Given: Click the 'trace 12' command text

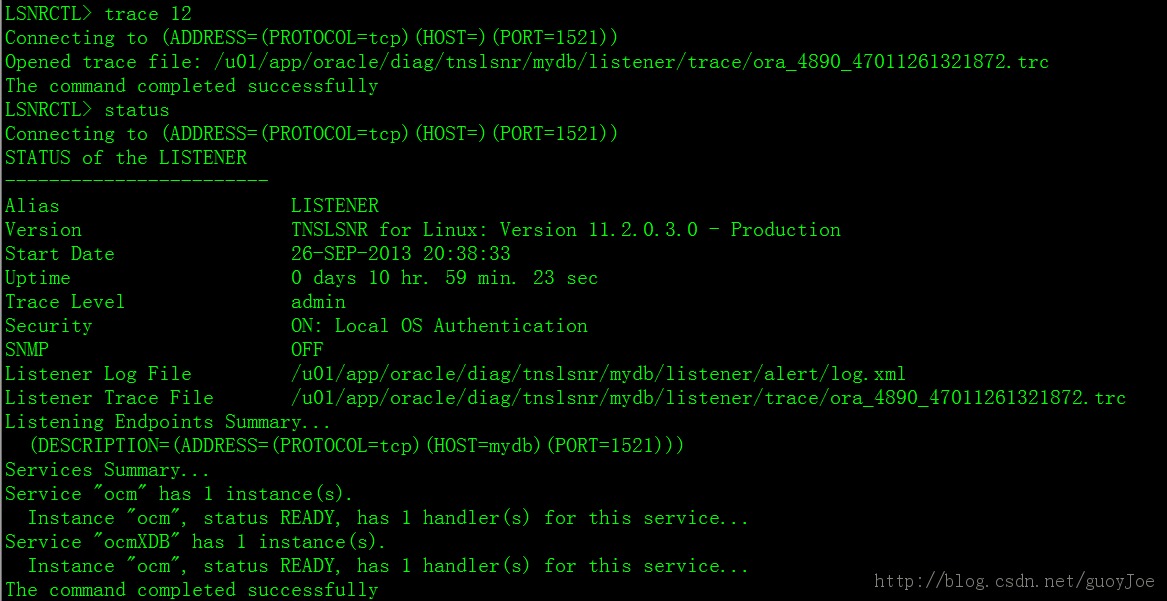Looking at the screenshot, I should tap(148, 13).
